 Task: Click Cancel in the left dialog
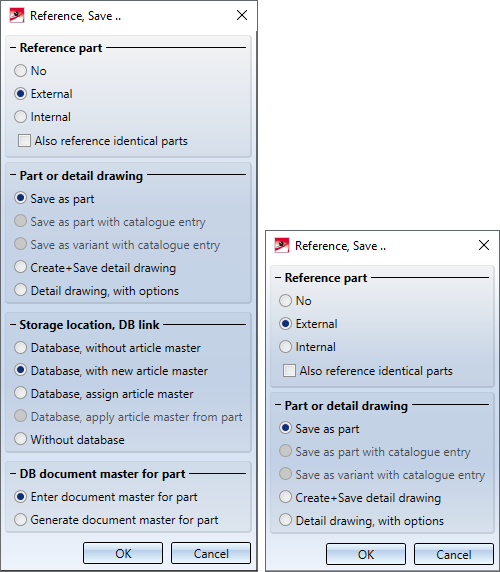211,553
